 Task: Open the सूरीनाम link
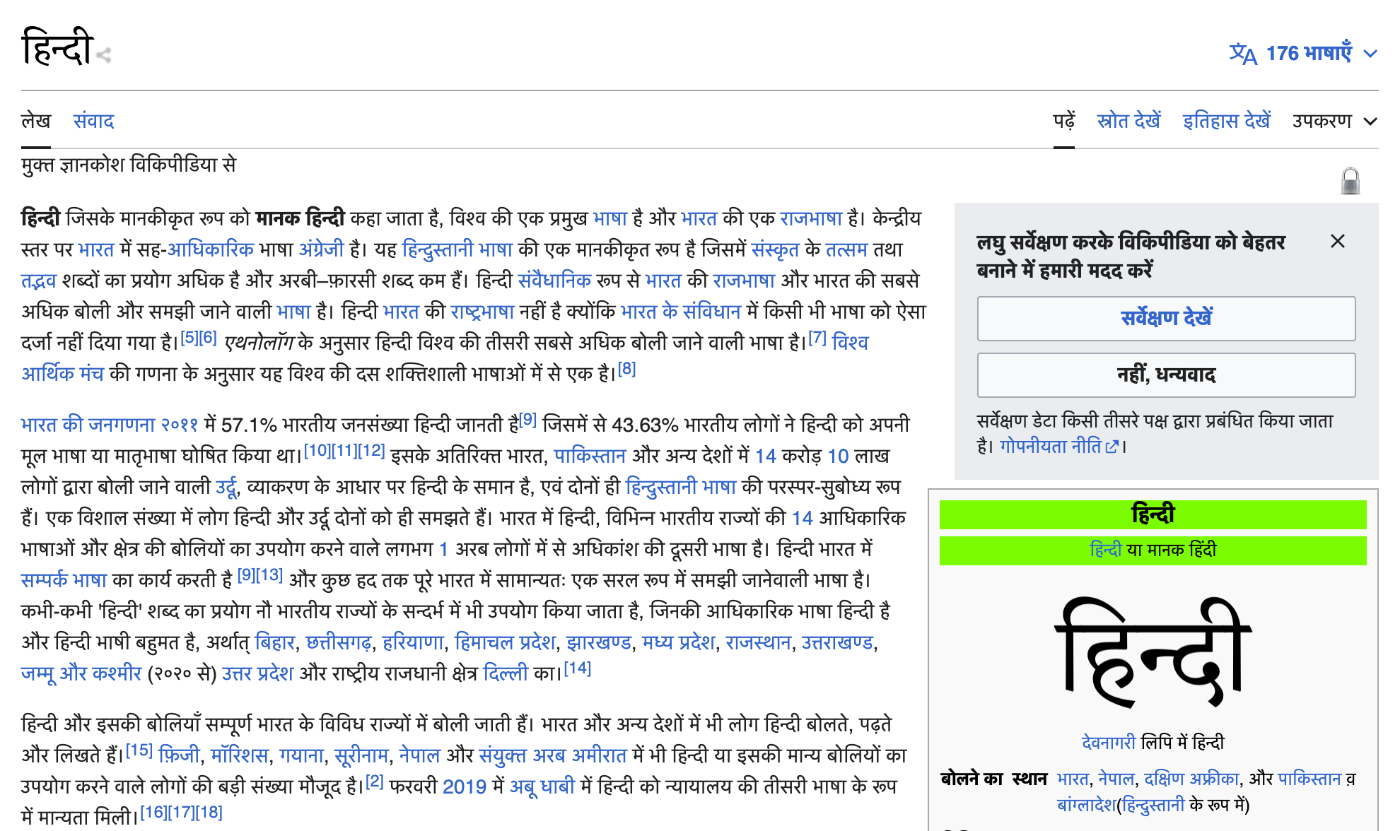[x=361, y=754]
